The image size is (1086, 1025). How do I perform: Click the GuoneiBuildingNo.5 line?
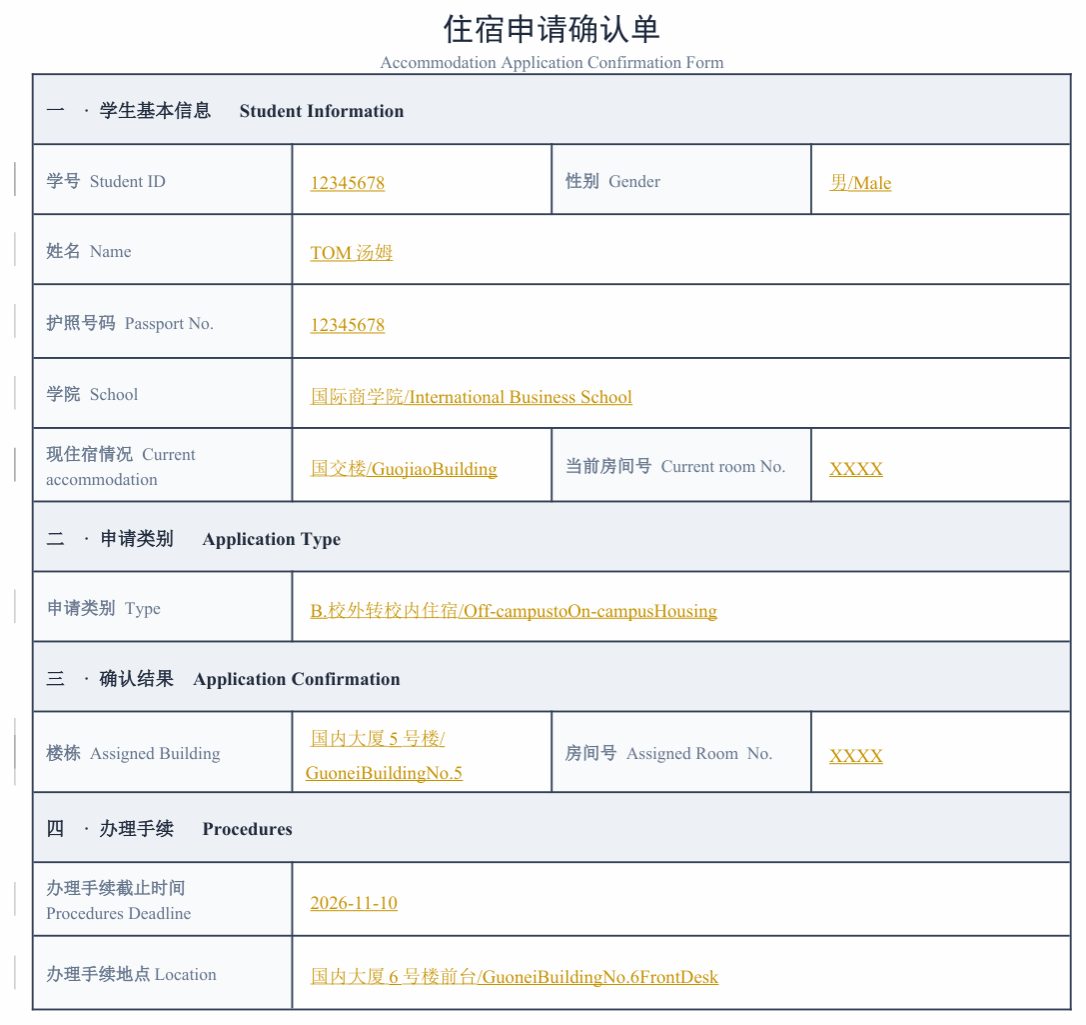tap(384, 773)
